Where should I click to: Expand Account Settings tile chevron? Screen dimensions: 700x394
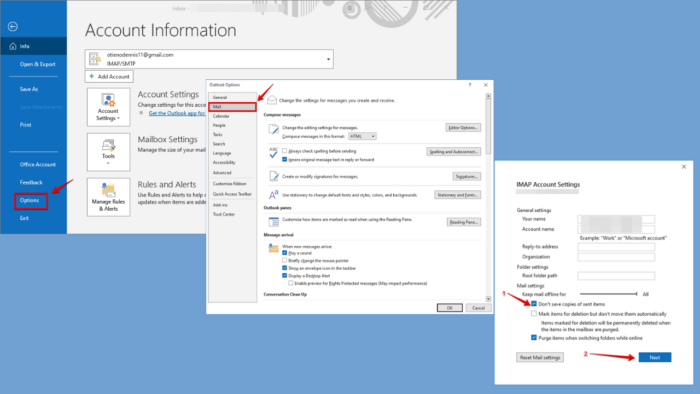point(118,118)
